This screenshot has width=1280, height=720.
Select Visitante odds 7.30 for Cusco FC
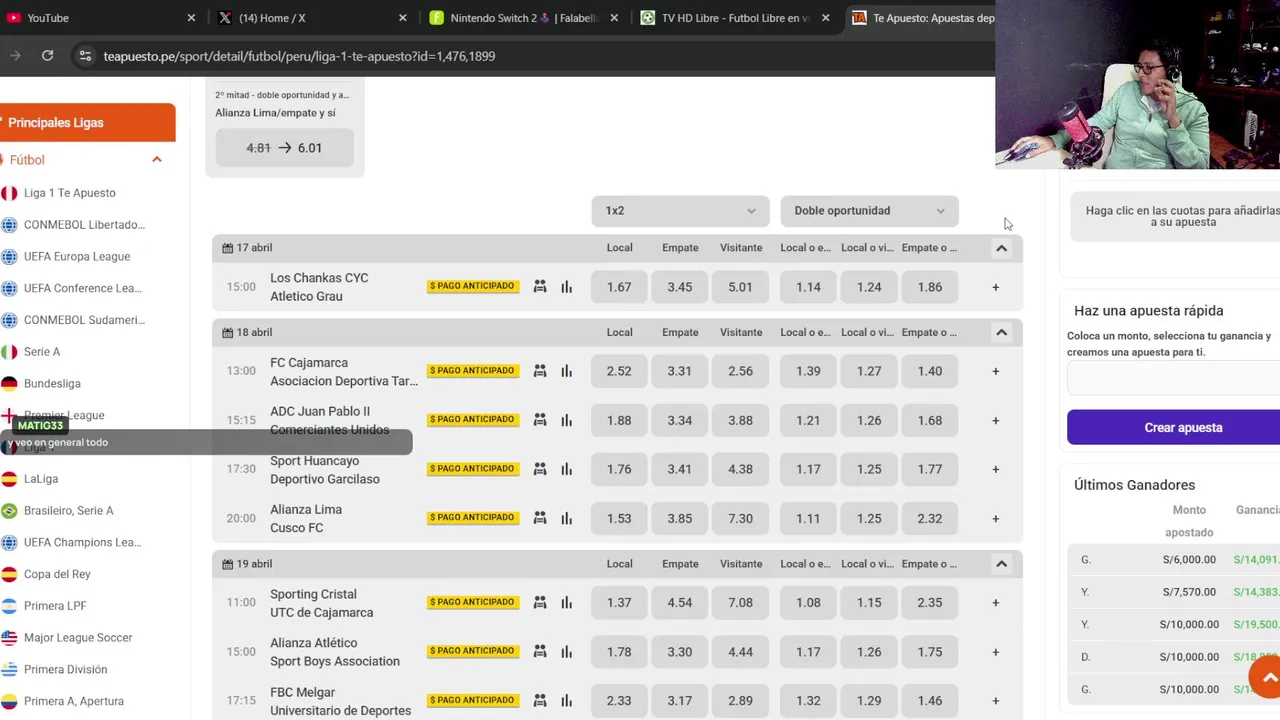point(740,518)
